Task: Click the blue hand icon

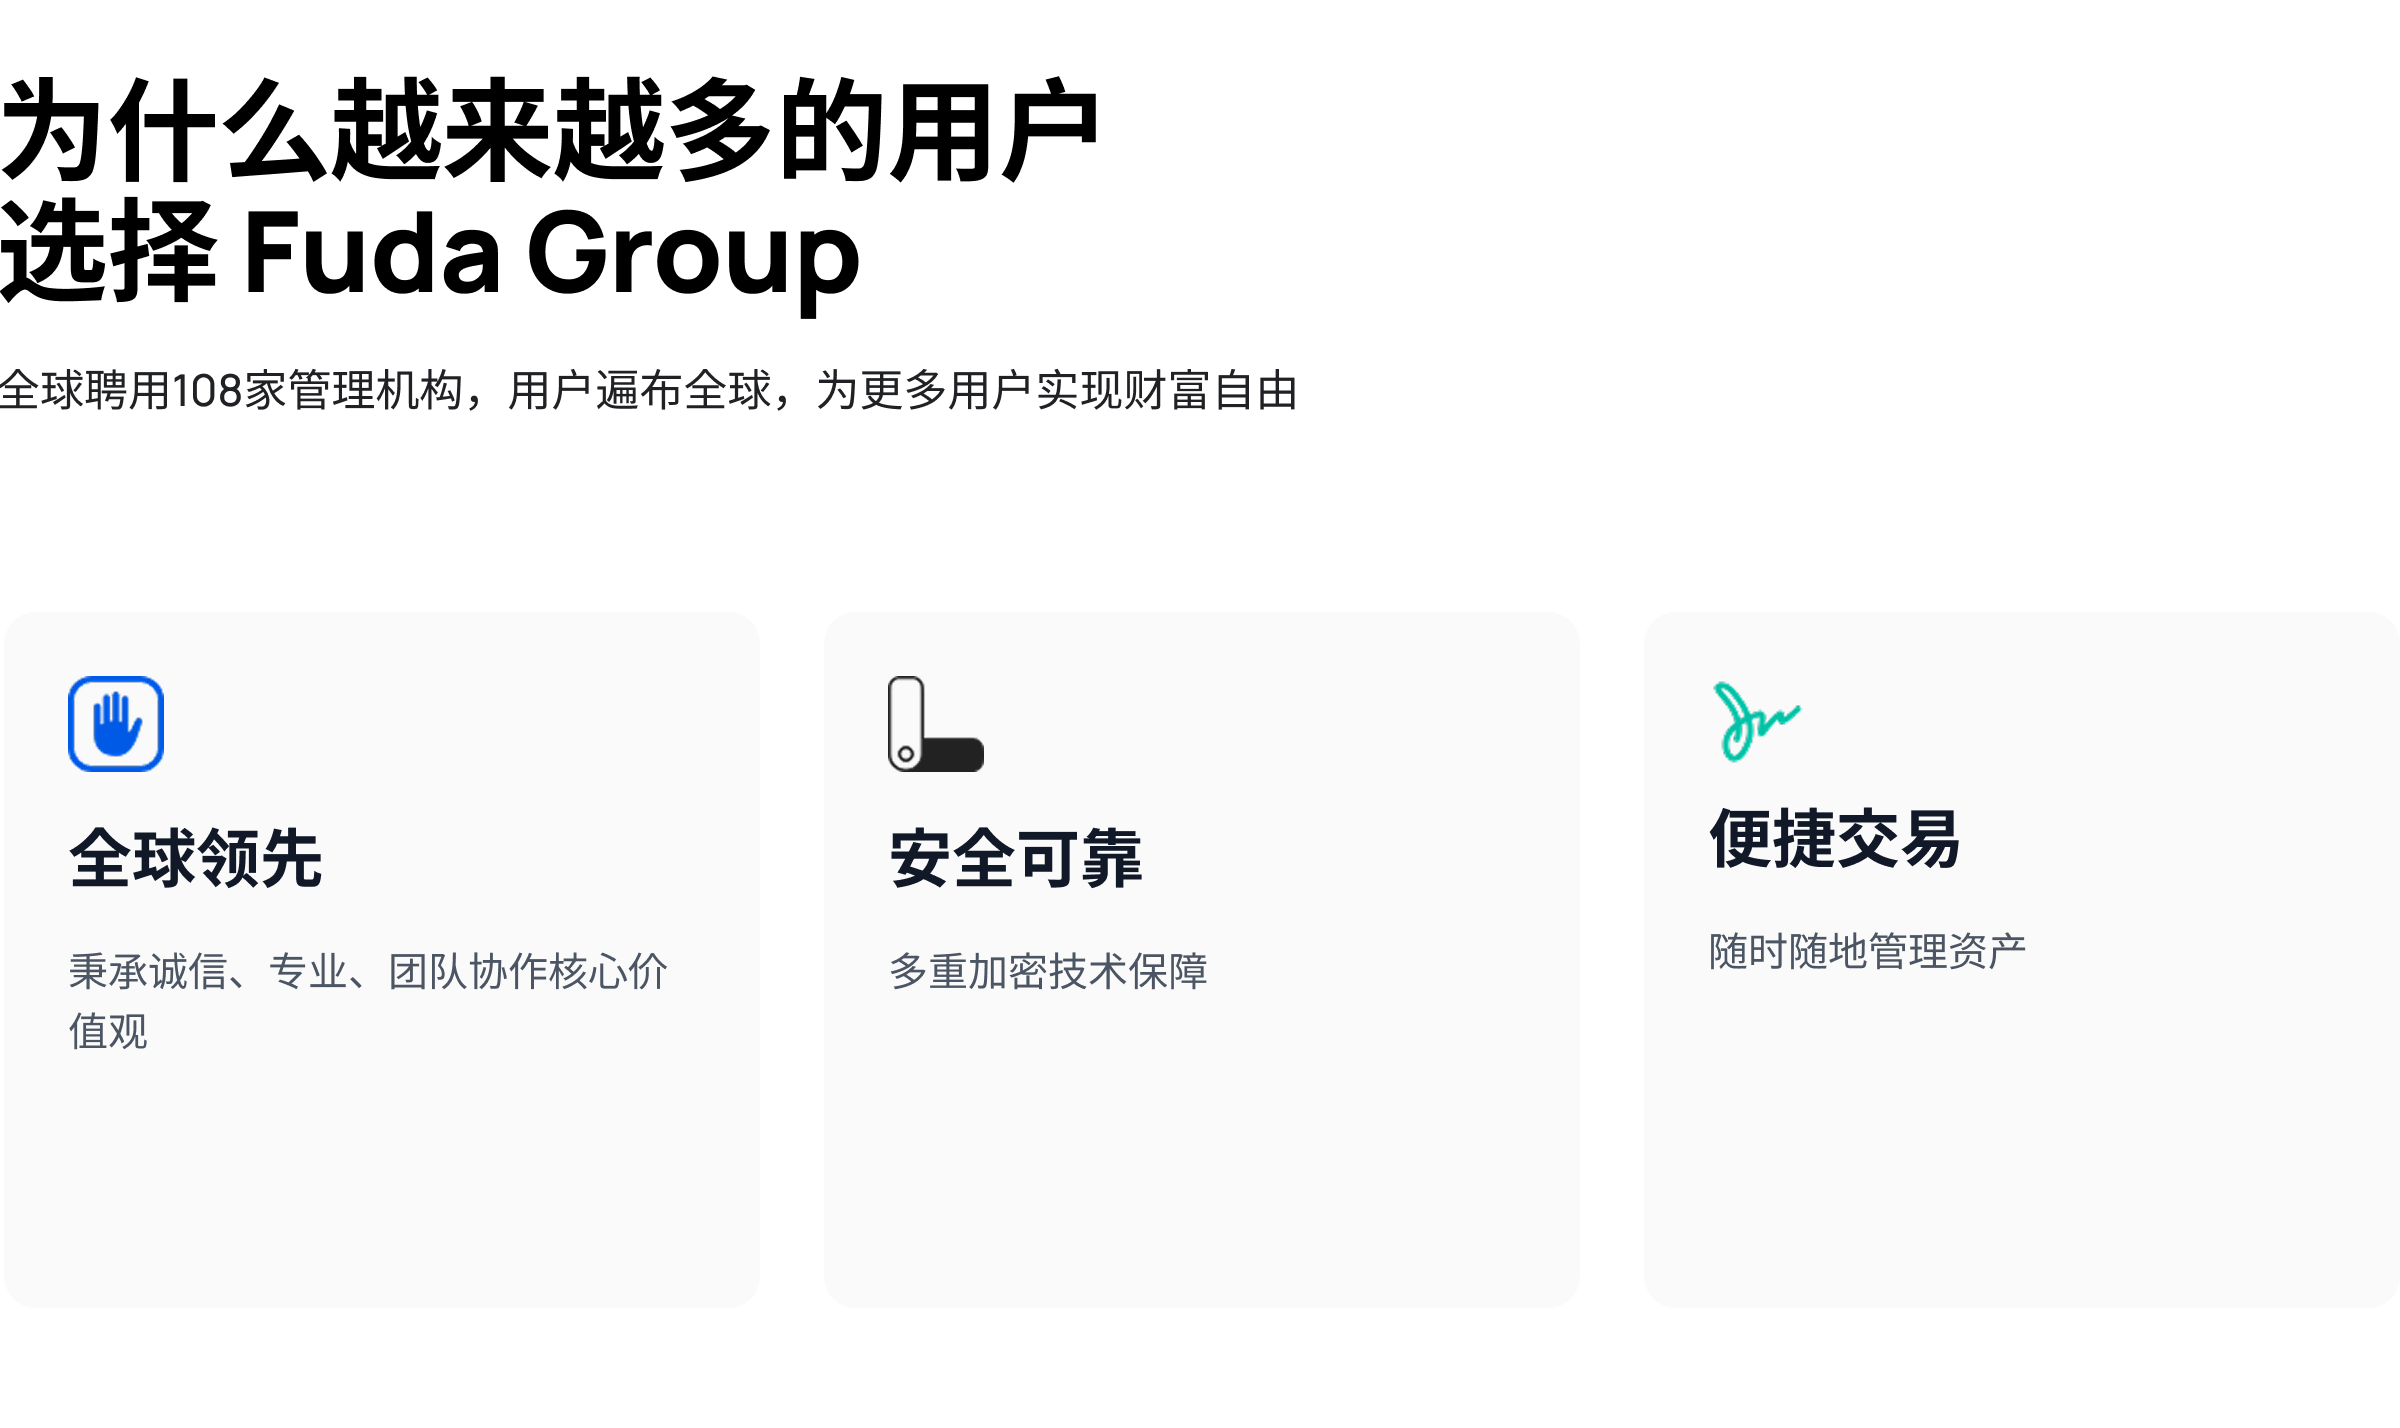Action: click(x=116, y=724)
